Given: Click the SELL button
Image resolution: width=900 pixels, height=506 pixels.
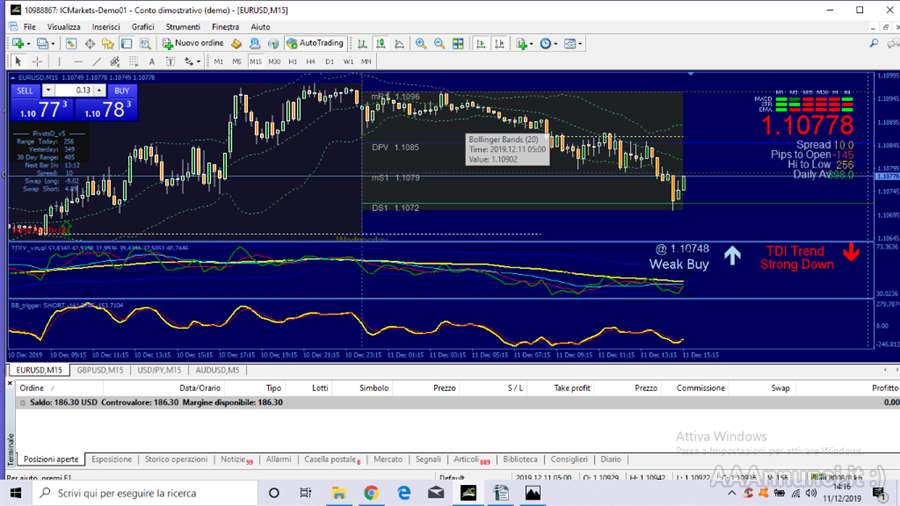Looking at the screenshot, I should (x=25, y=91).
